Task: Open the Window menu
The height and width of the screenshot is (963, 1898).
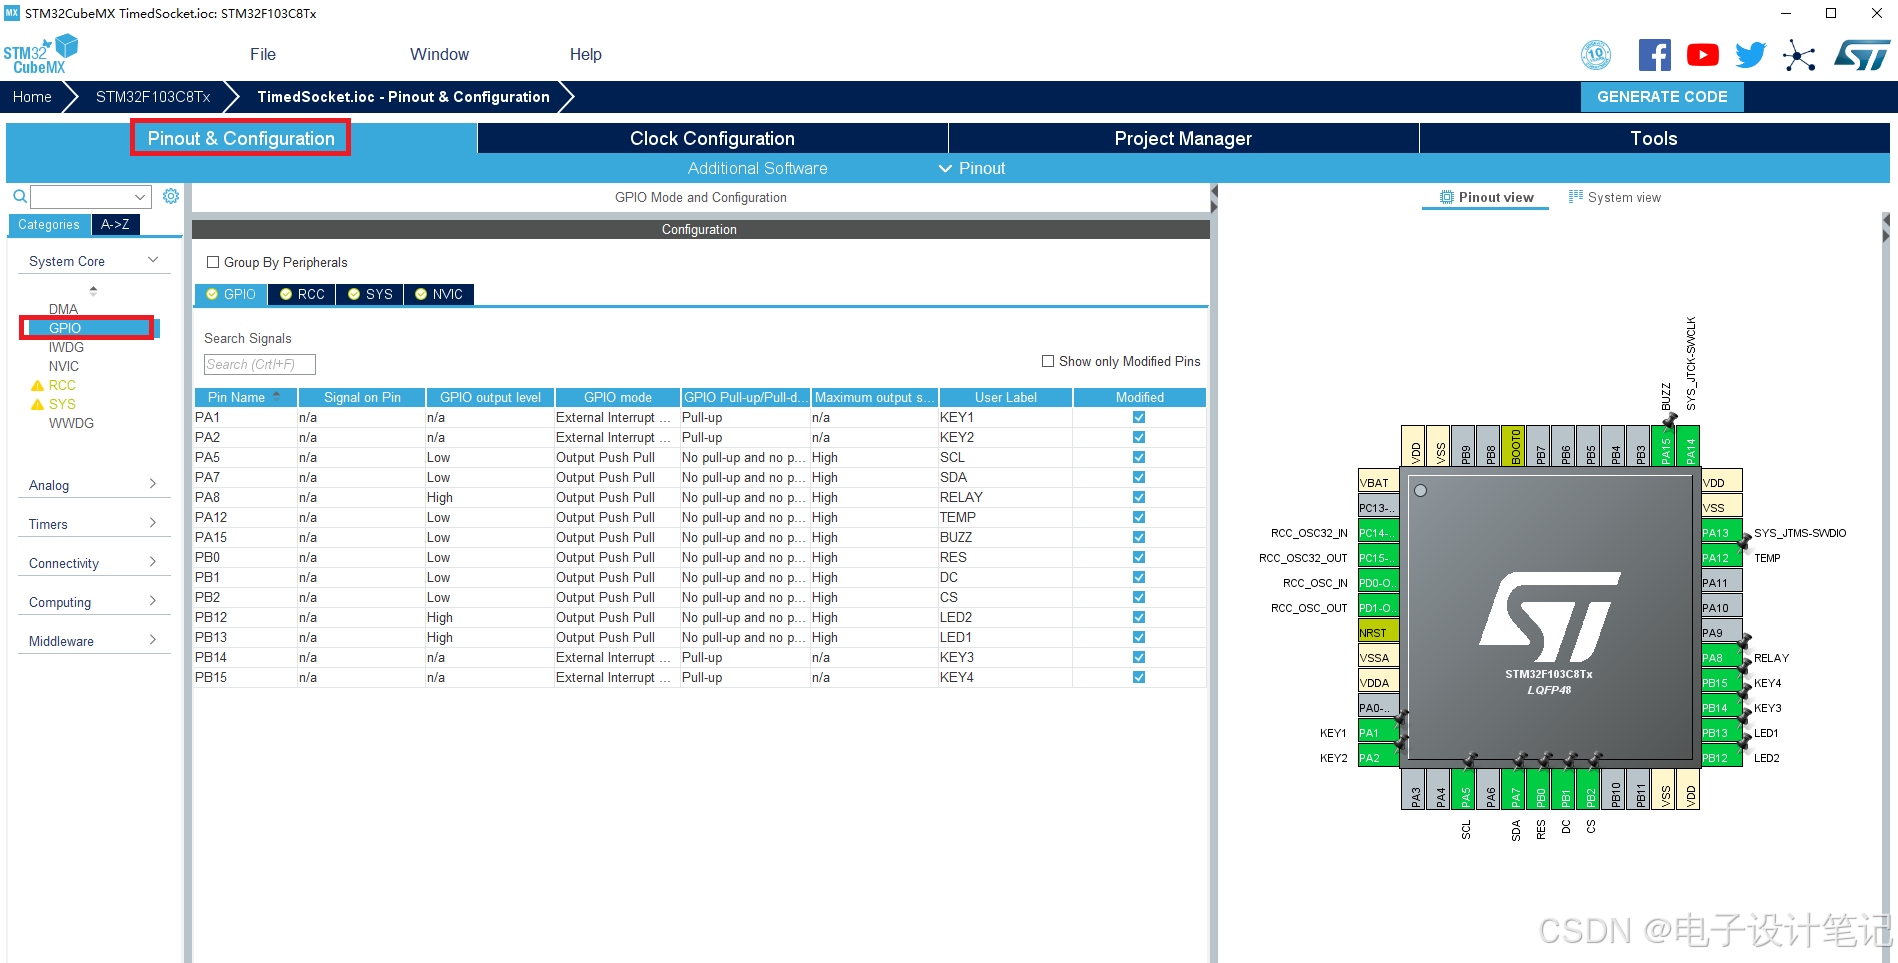Action: click(439, 54)
